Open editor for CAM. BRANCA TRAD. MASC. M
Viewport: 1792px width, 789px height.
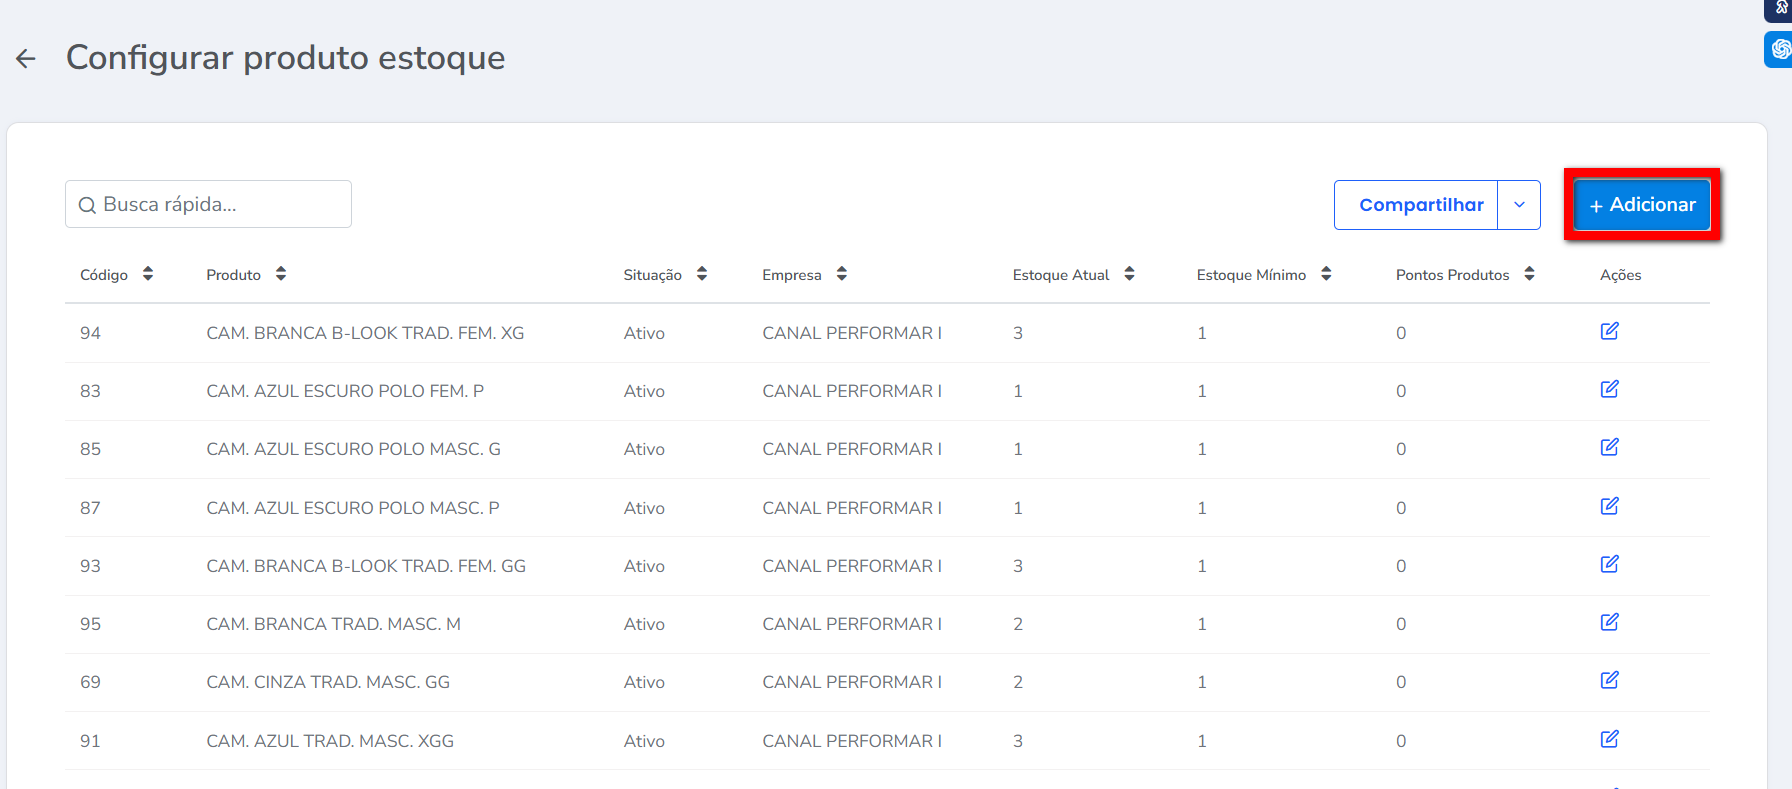[x=1609, y=622]
